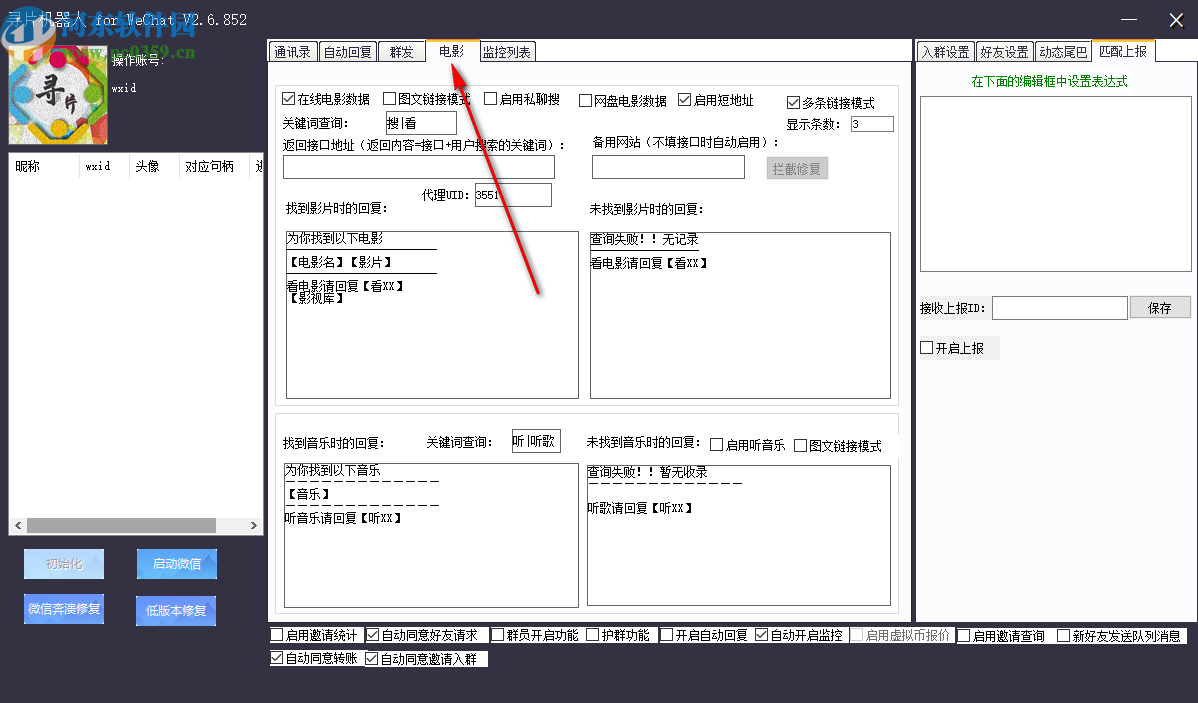Enable the 启用听音乐 checkbox
Image resolution: width=1198 pixels, height=703 pixels.
click(x=716, y=444)
